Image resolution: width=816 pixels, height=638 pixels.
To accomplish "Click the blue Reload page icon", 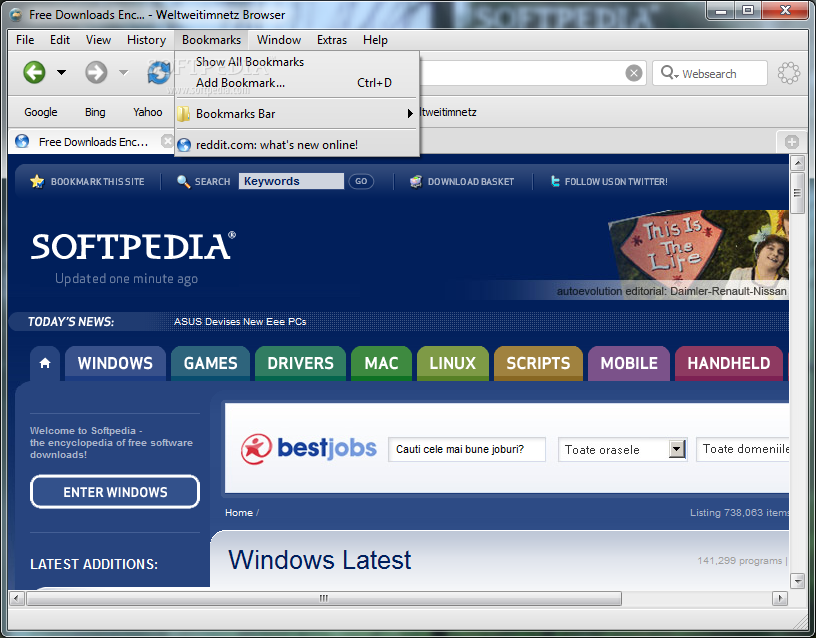I will click(x=159, y=72).
